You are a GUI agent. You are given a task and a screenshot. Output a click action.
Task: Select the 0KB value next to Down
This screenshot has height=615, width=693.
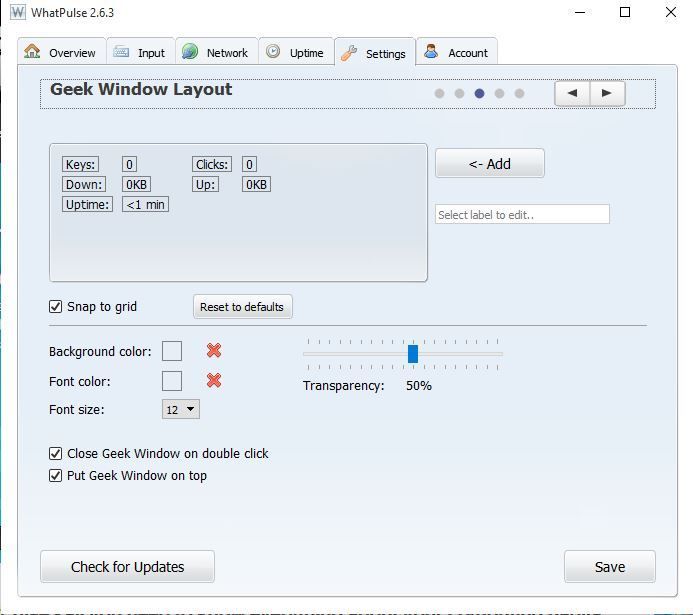136,184
